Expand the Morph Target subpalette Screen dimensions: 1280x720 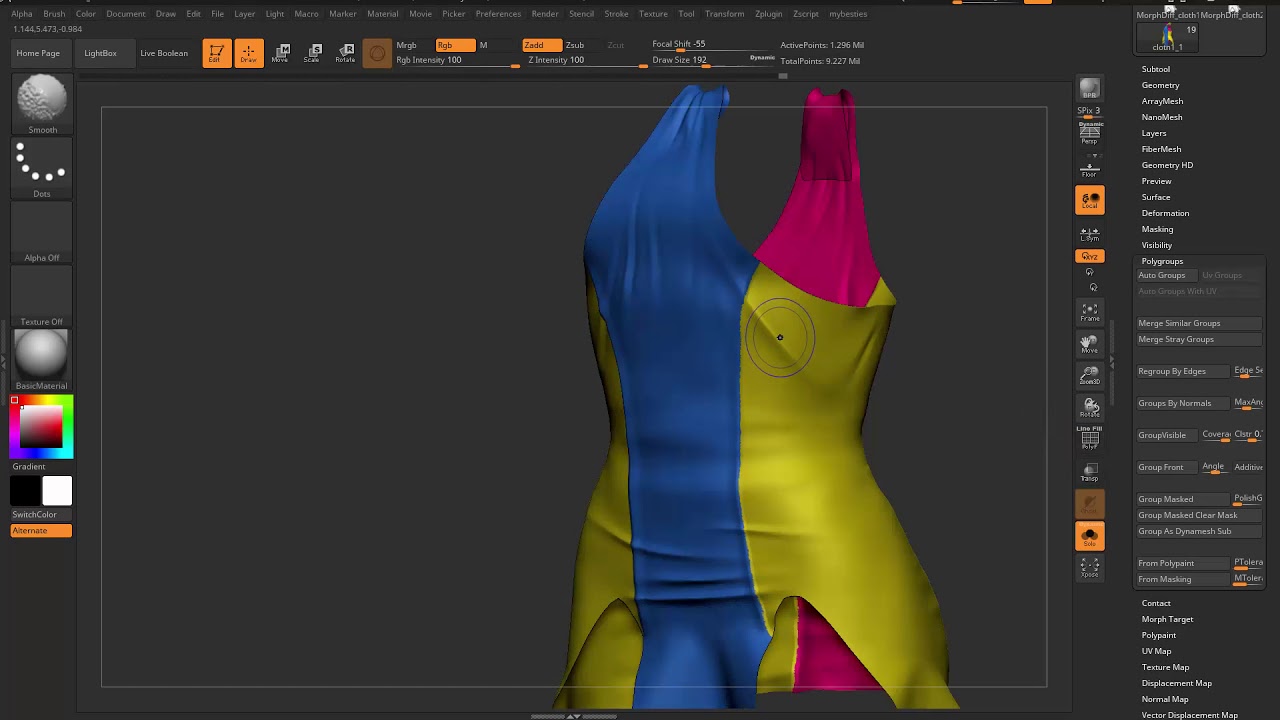pos(1168,619)
